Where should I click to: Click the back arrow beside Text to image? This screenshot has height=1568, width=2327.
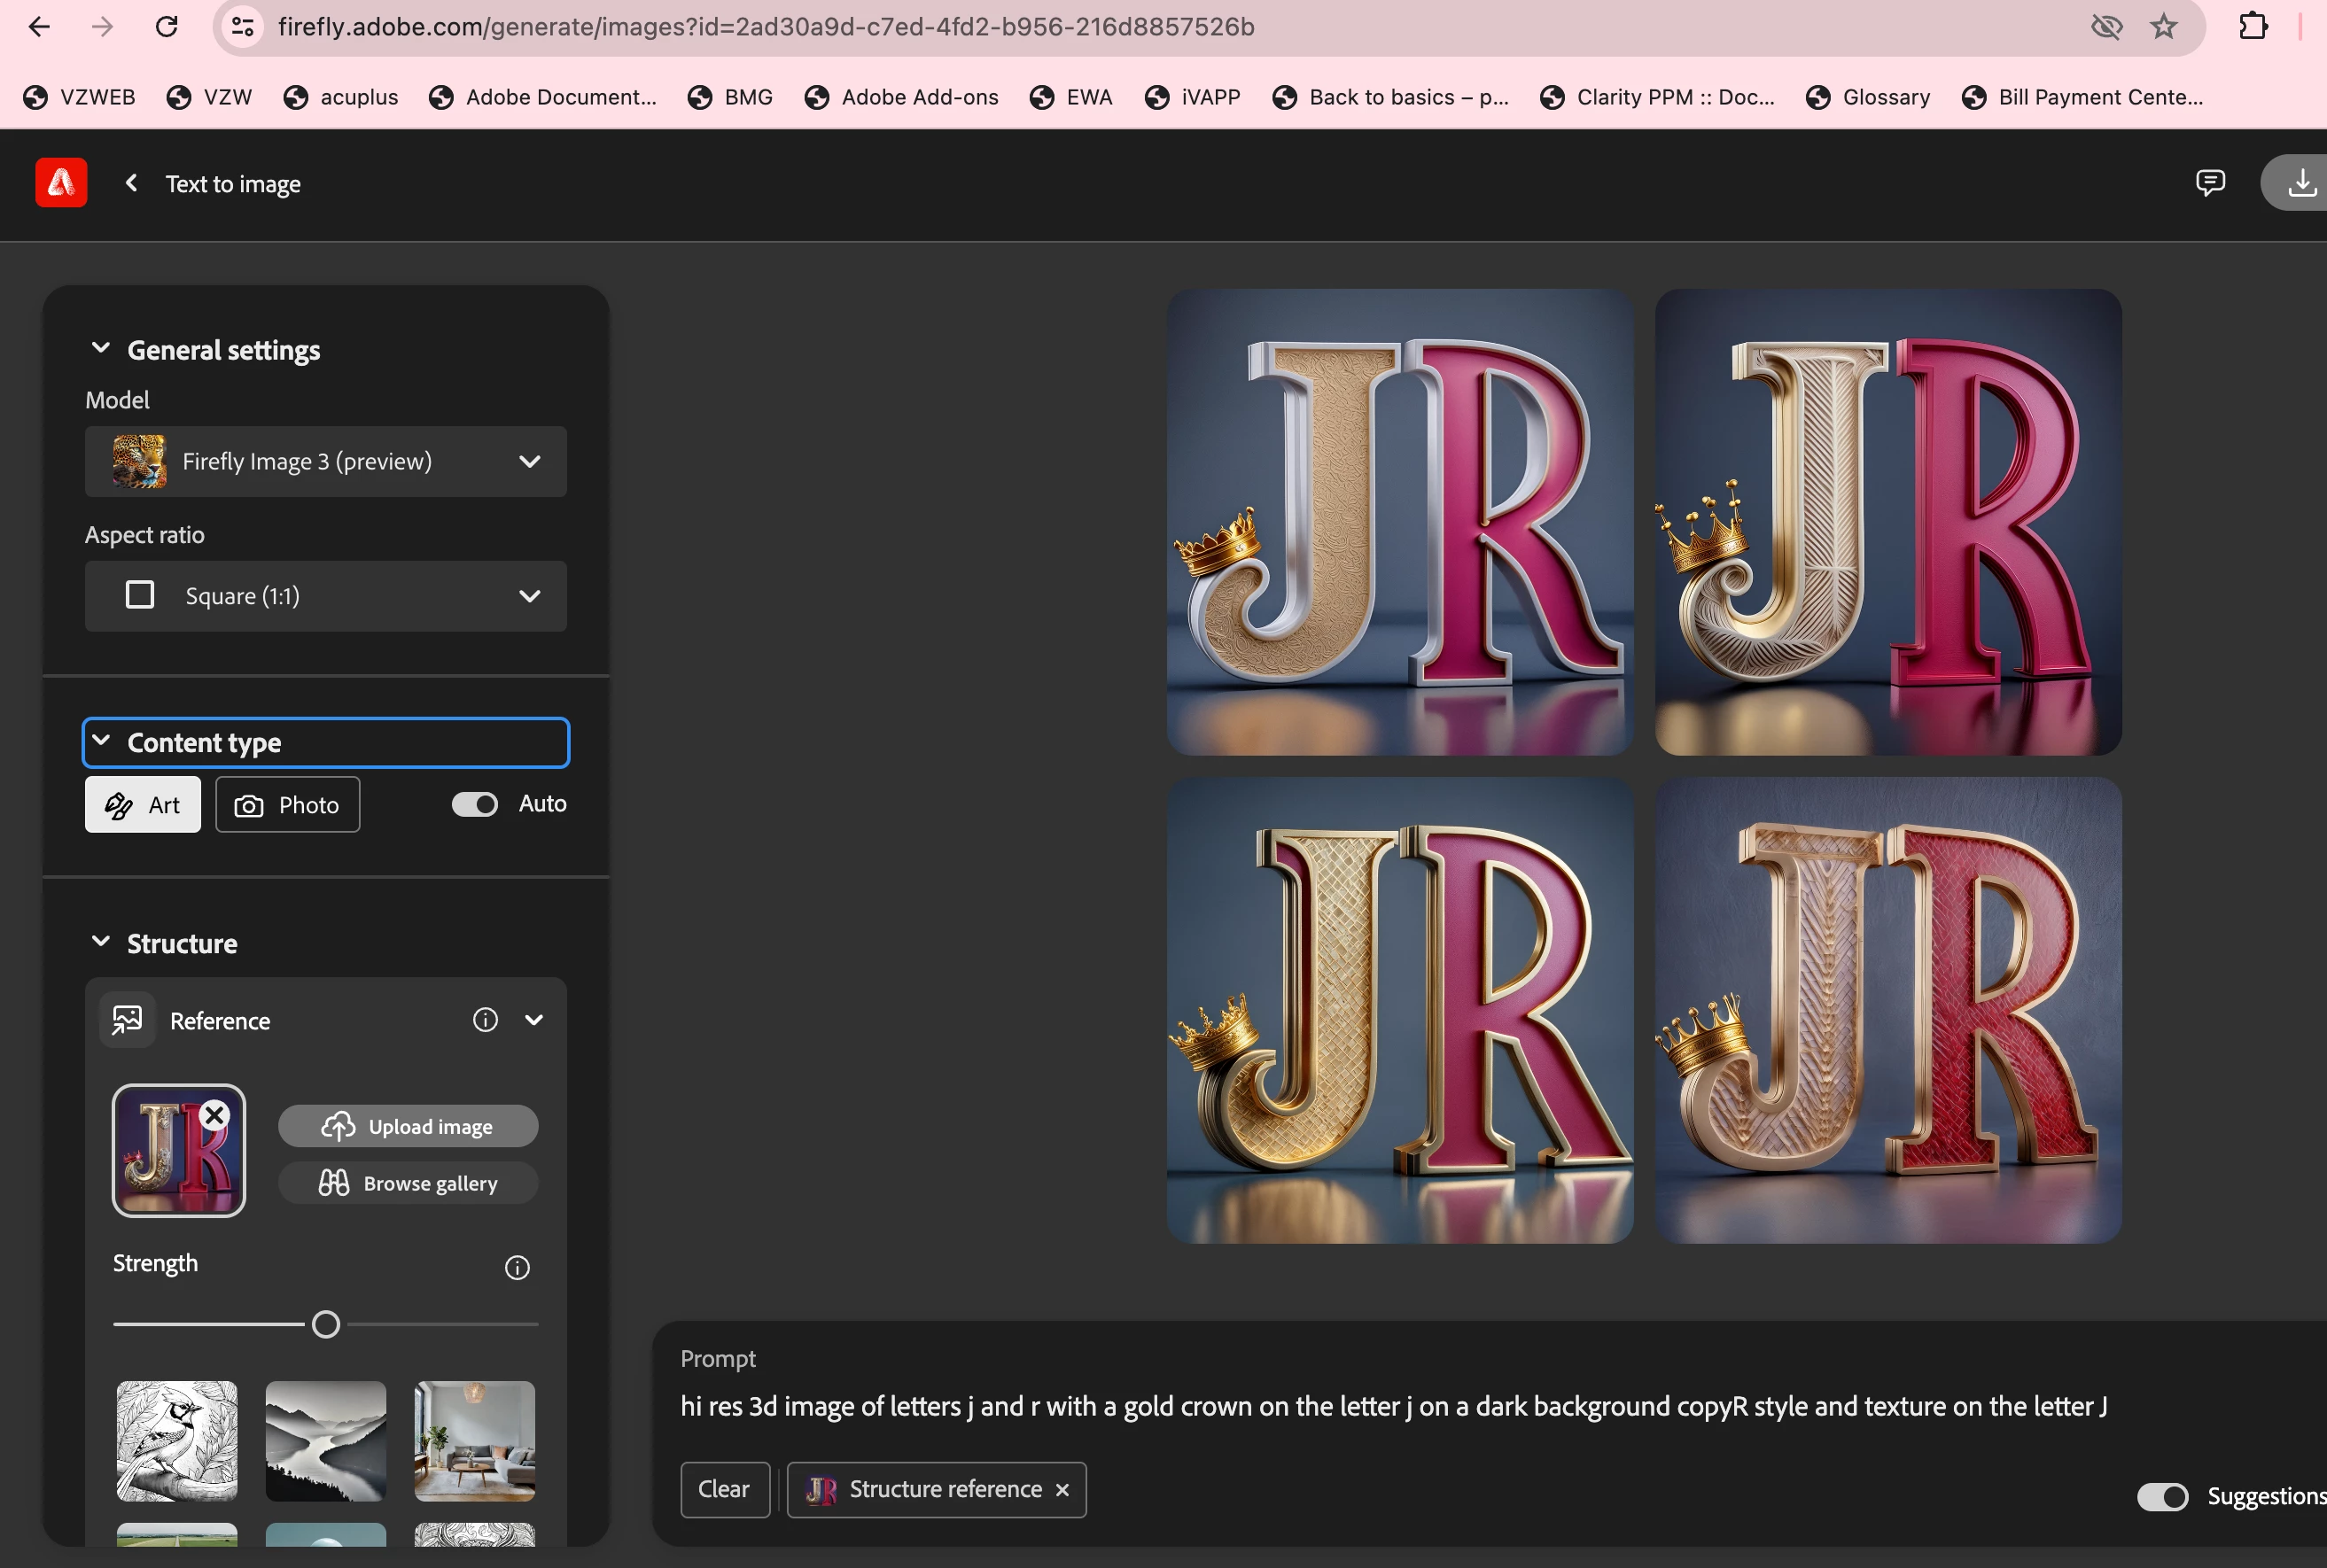(131, 183)
